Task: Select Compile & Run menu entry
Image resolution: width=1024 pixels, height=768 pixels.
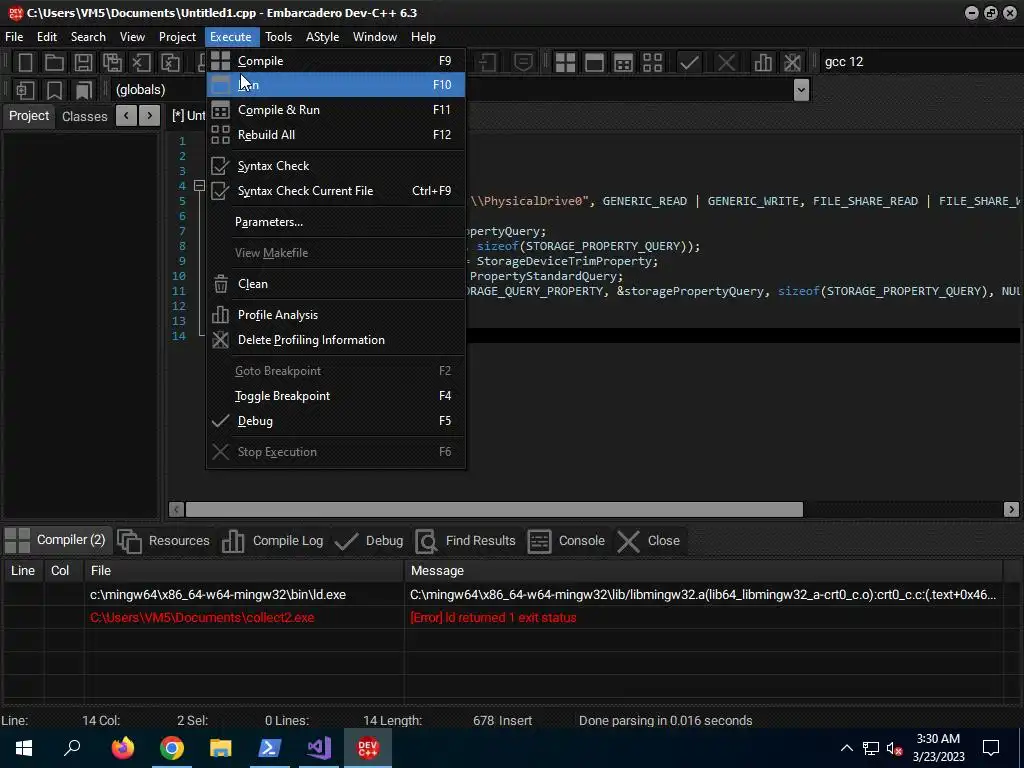Action: [336, 110]
